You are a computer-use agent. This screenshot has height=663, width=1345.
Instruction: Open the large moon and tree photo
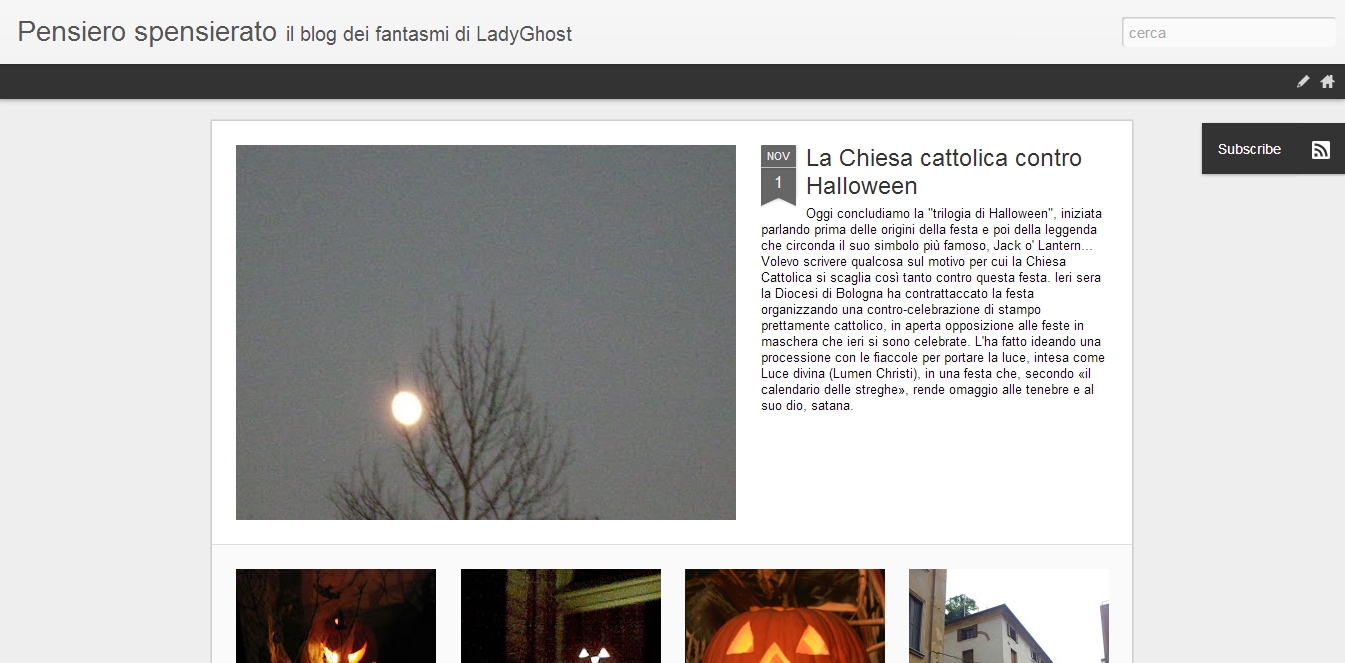[486, 332]
